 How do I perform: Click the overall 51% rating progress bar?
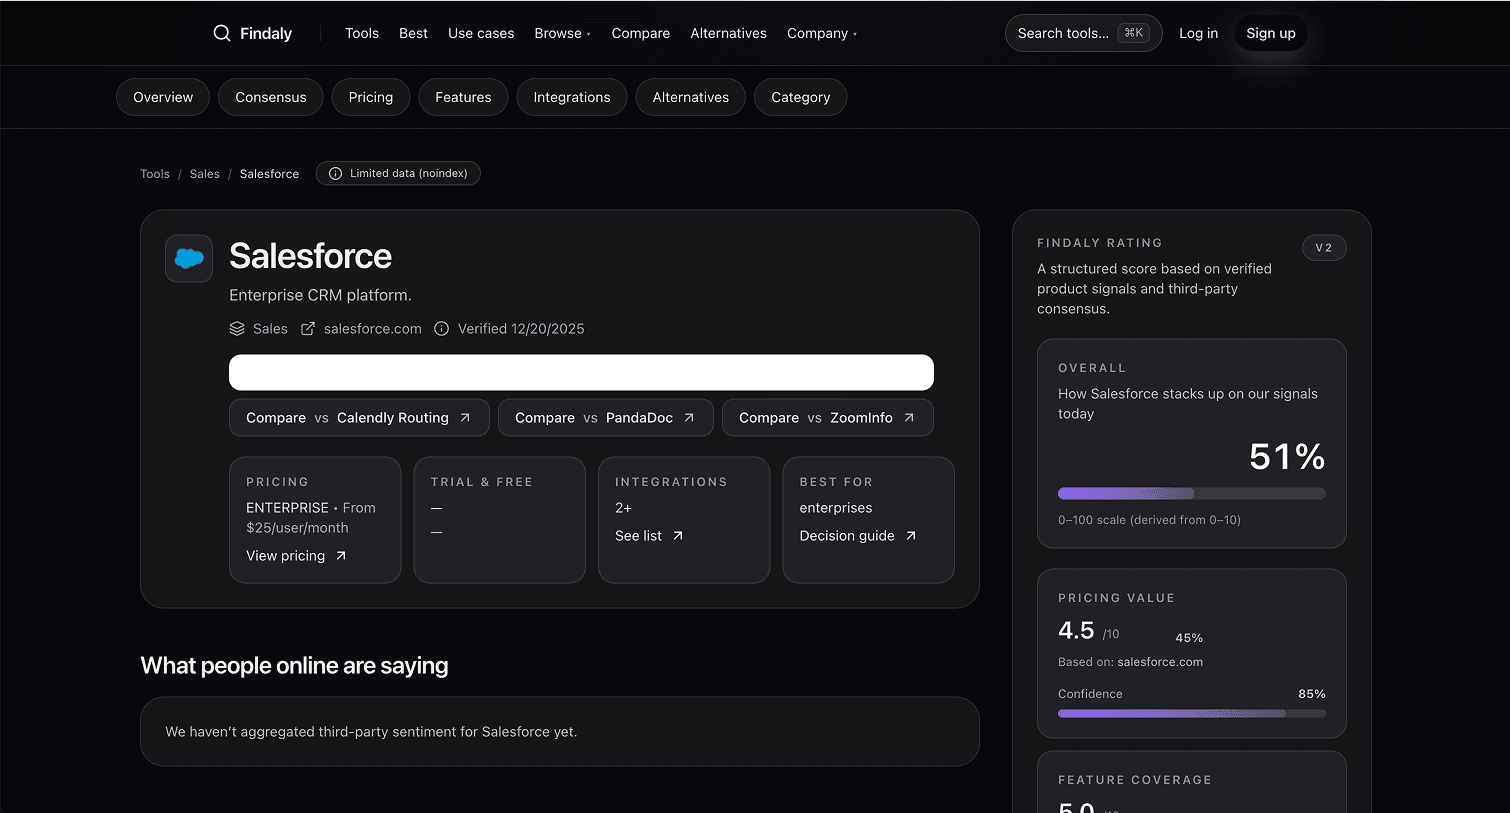click(1191, 493)
